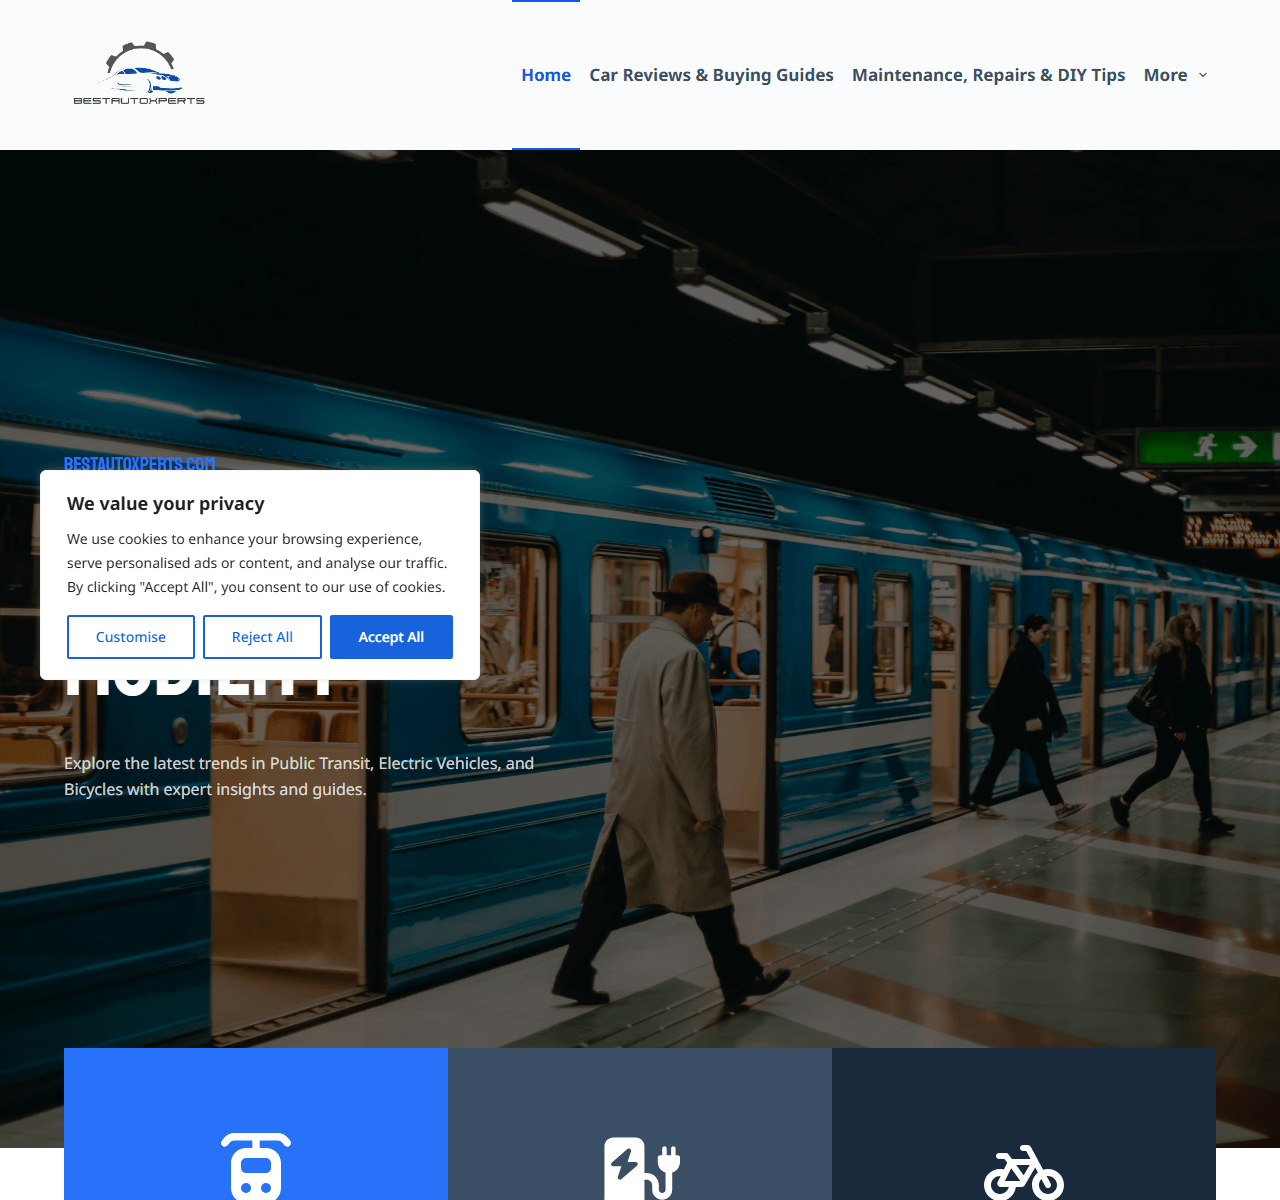Expand the chevron arrow beside More
The width and height of the screenshot is (1280, 1200).
tap(1203, 75)
